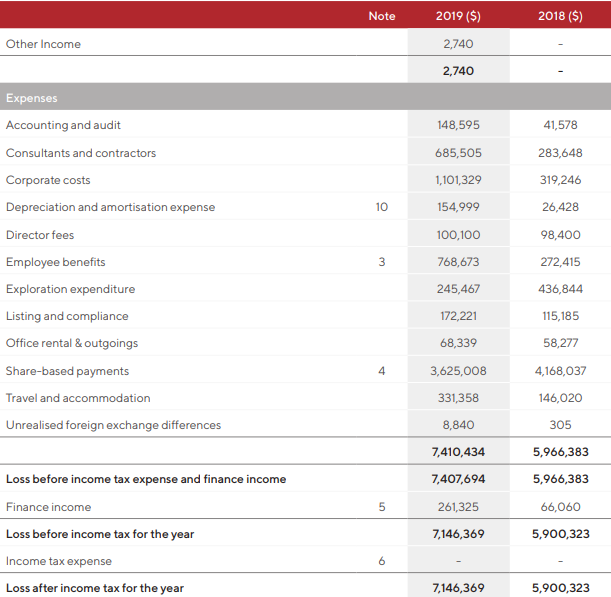Image resolution: width=611 pixels, height=597 pixels.
Task: Select 'Loss before income tax expense and finance income'
Action: pyautogui.click(x=146, y=479)
